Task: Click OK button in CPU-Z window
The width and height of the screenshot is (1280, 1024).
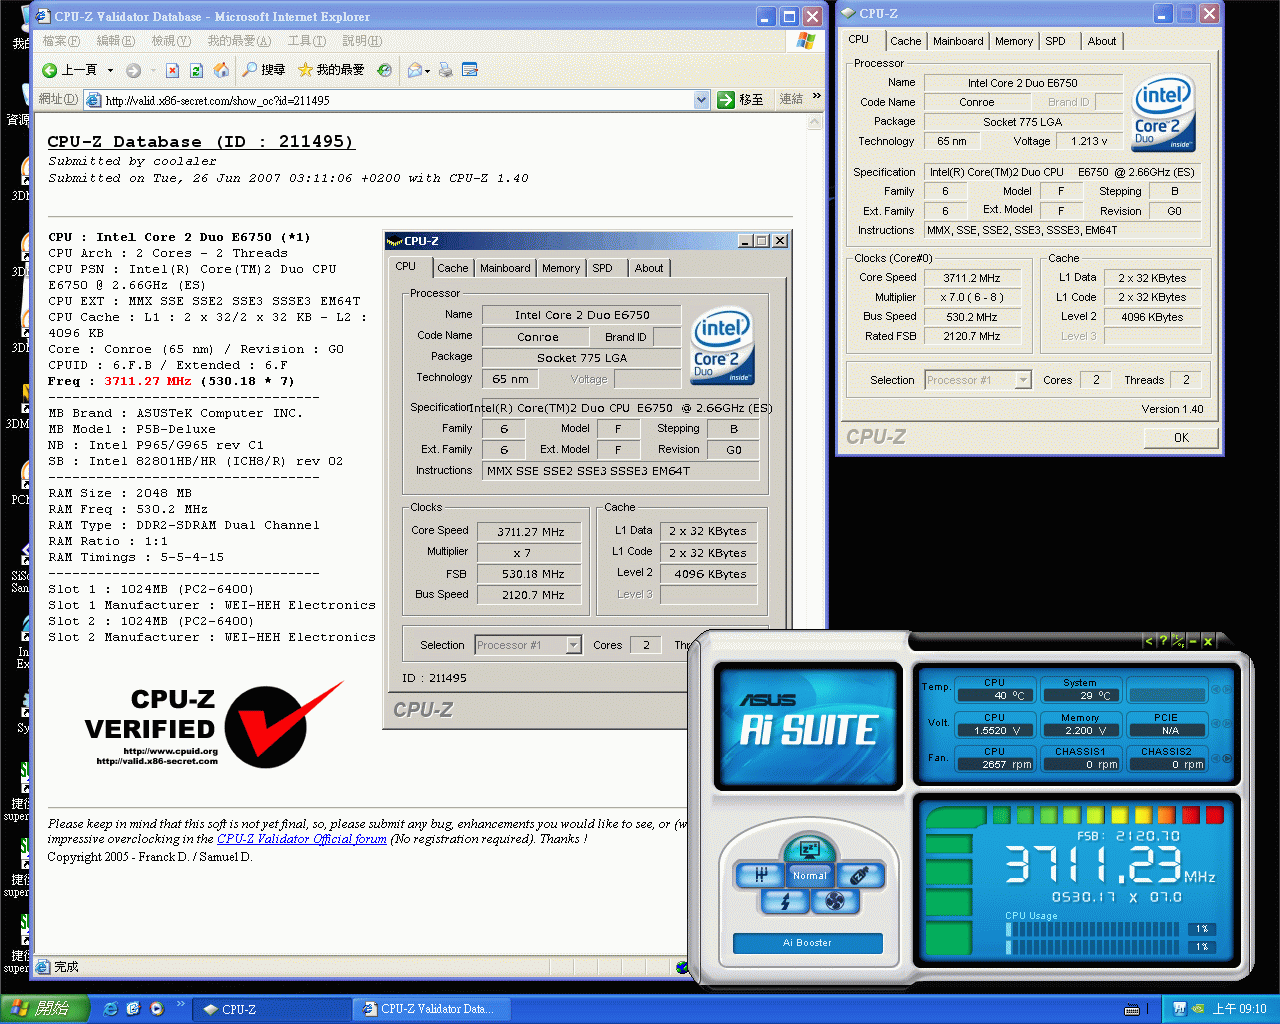Action: [x=1181, y=437]
